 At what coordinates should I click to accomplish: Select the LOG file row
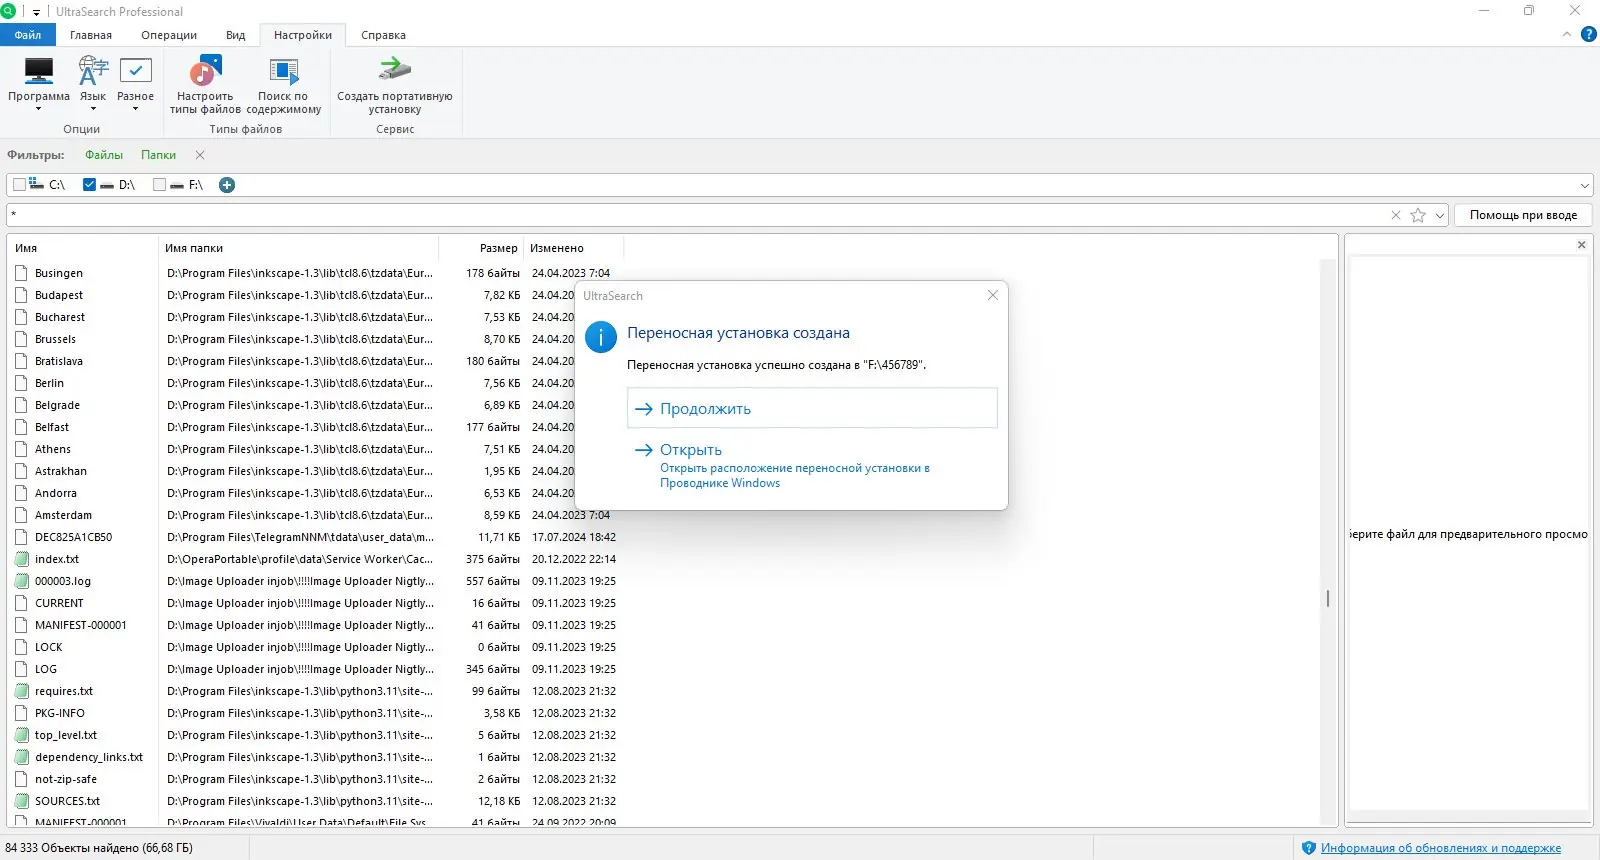click(x=315, y=669)
